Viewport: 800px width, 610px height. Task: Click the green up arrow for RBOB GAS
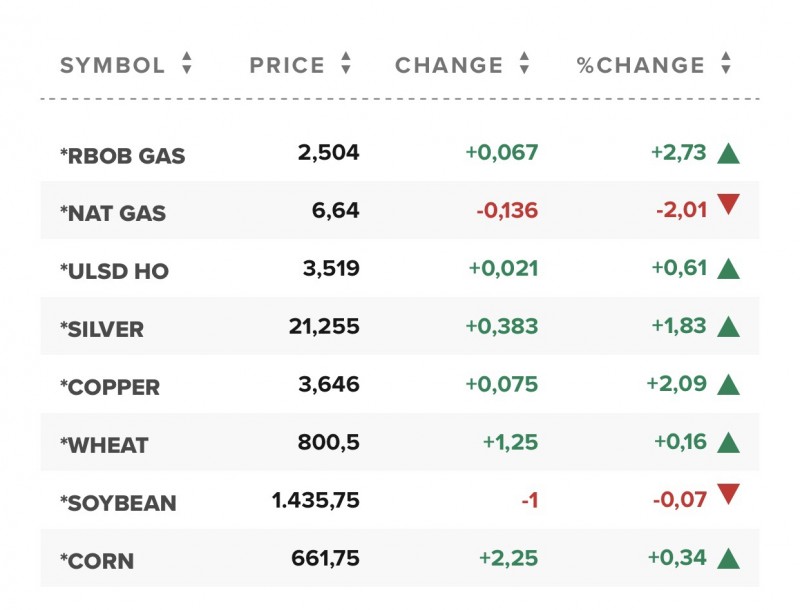pos(728,154)
